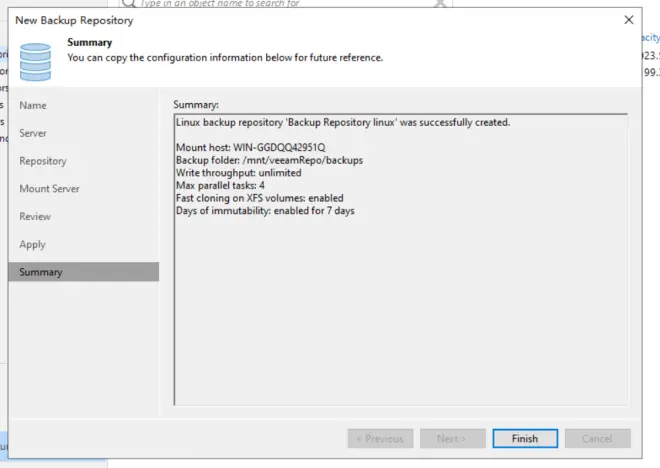Select the Apply wizard step
The image size is (660, 468).
[32, 245]
